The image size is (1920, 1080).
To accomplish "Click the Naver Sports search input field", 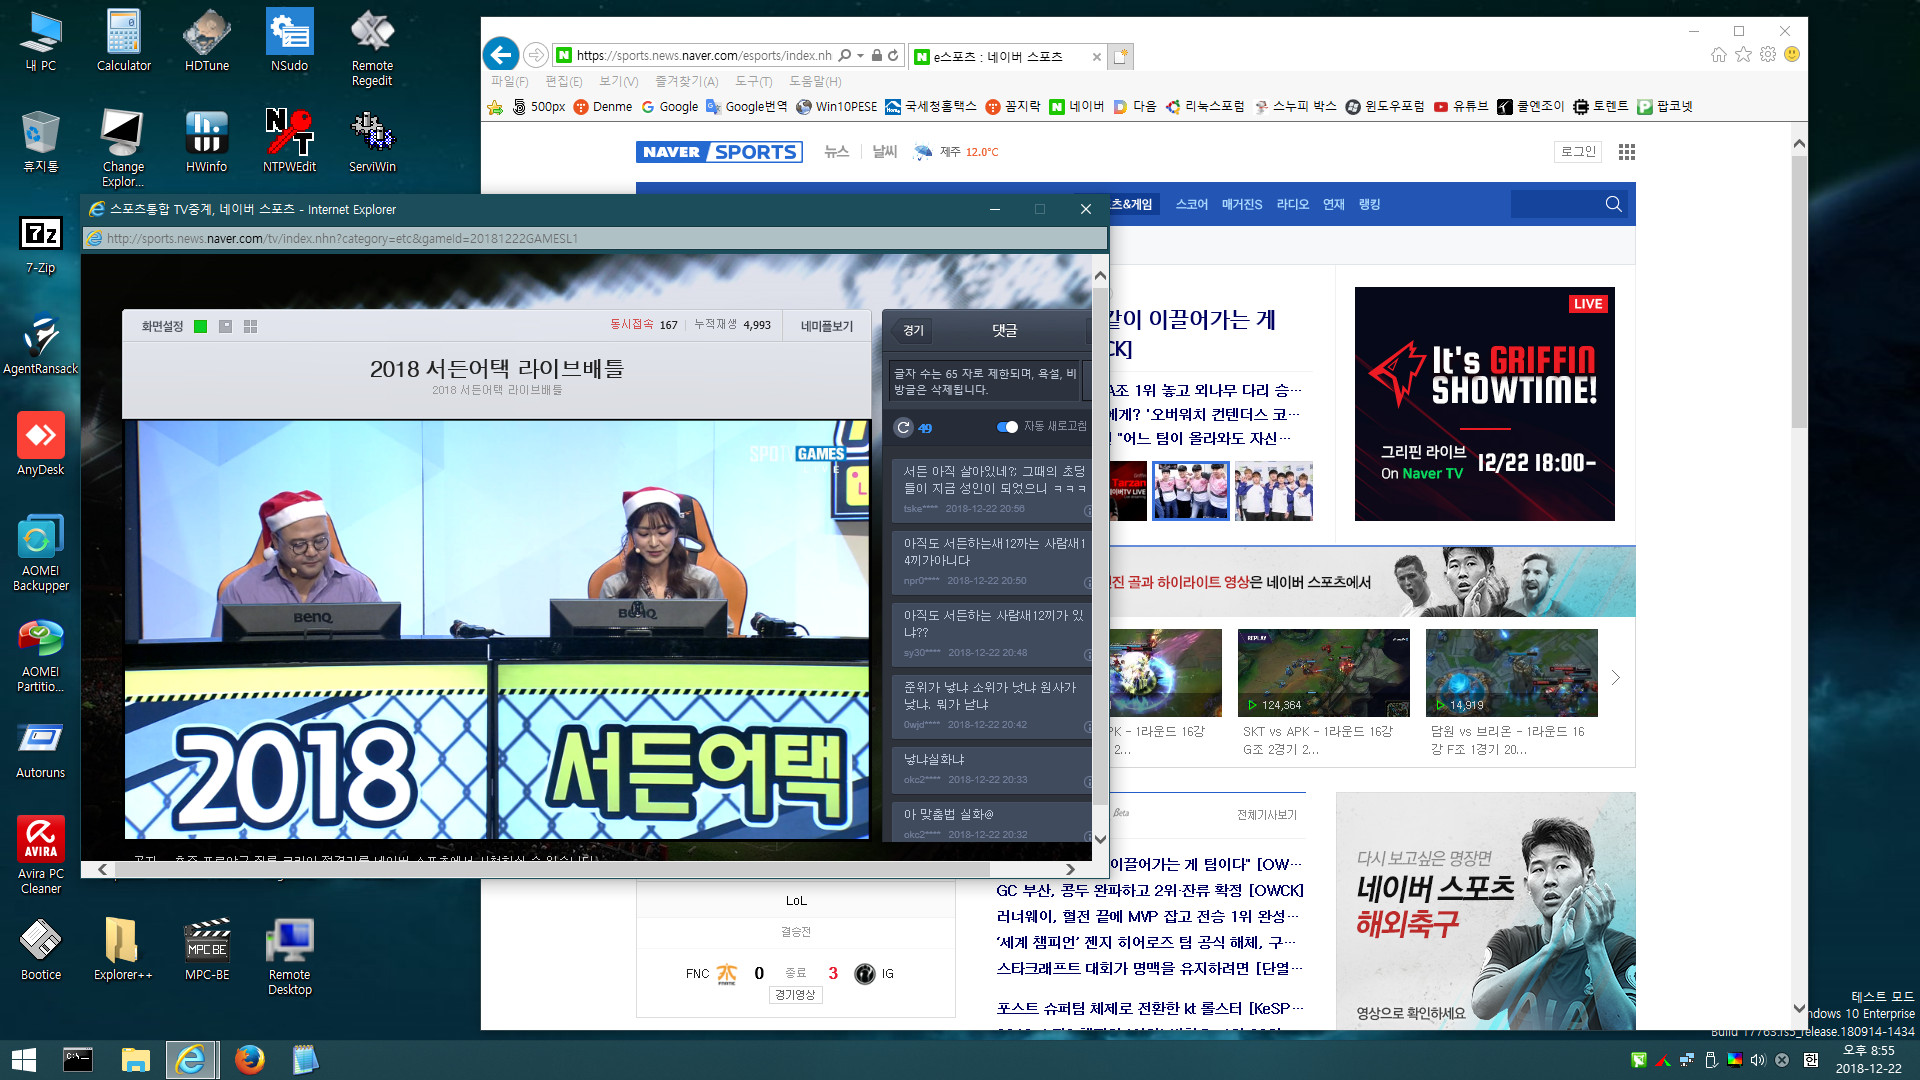I will [x=1556, y=204].
